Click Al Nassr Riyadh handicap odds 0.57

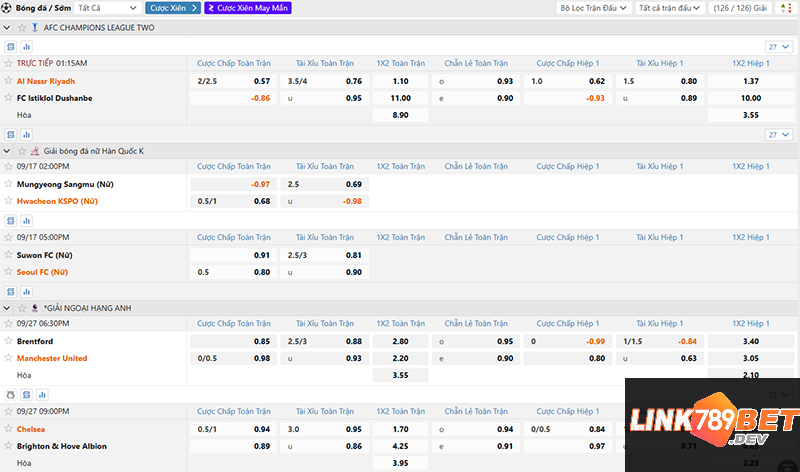[x=262, y=81]
